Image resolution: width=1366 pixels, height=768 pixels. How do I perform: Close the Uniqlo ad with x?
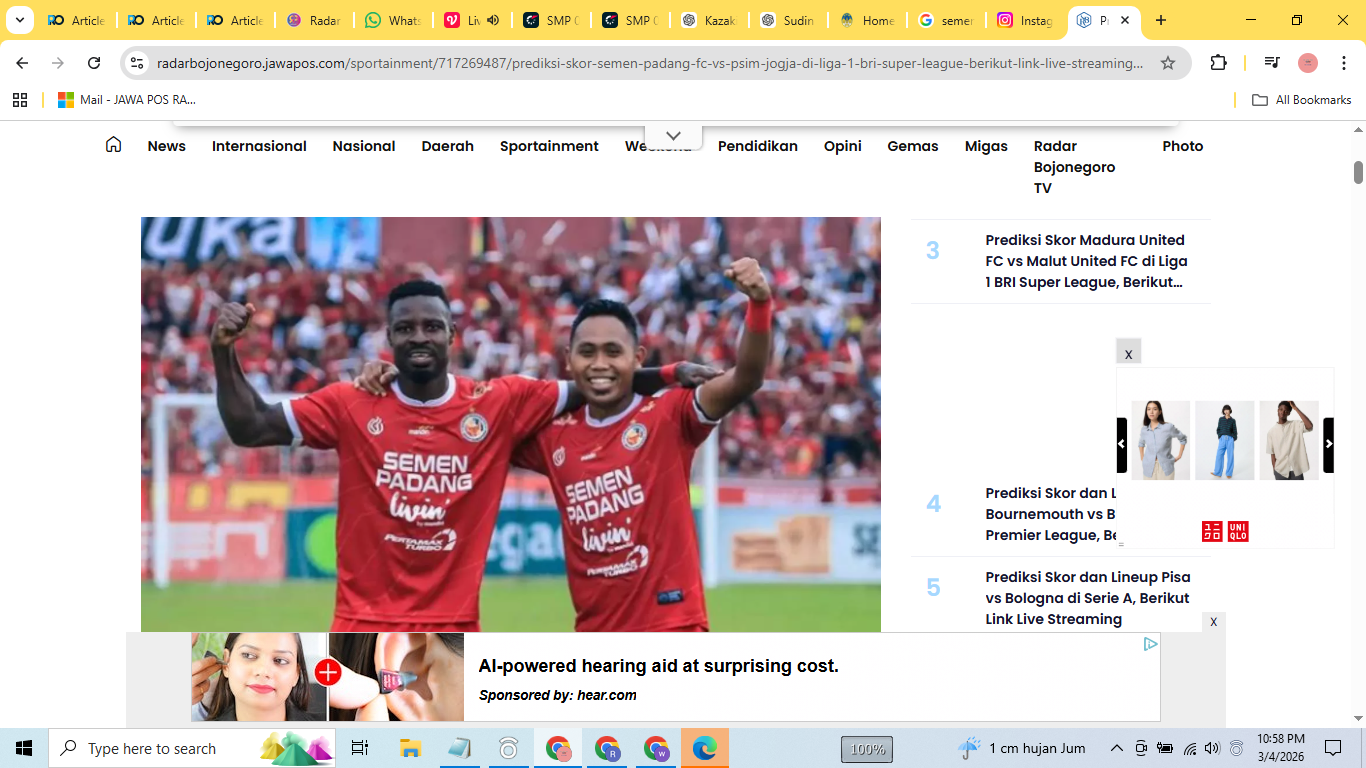point(1129,352)
